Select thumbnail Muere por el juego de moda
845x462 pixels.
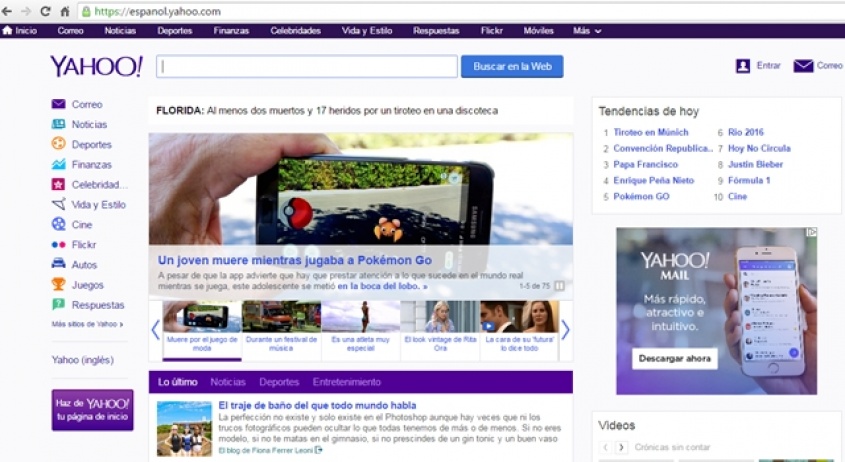pos(202,330)
